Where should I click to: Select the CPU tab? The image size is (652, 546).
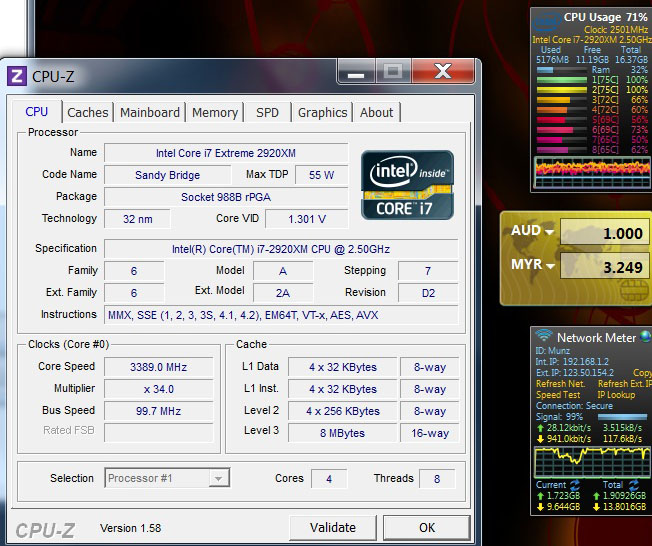coord(37,111)
